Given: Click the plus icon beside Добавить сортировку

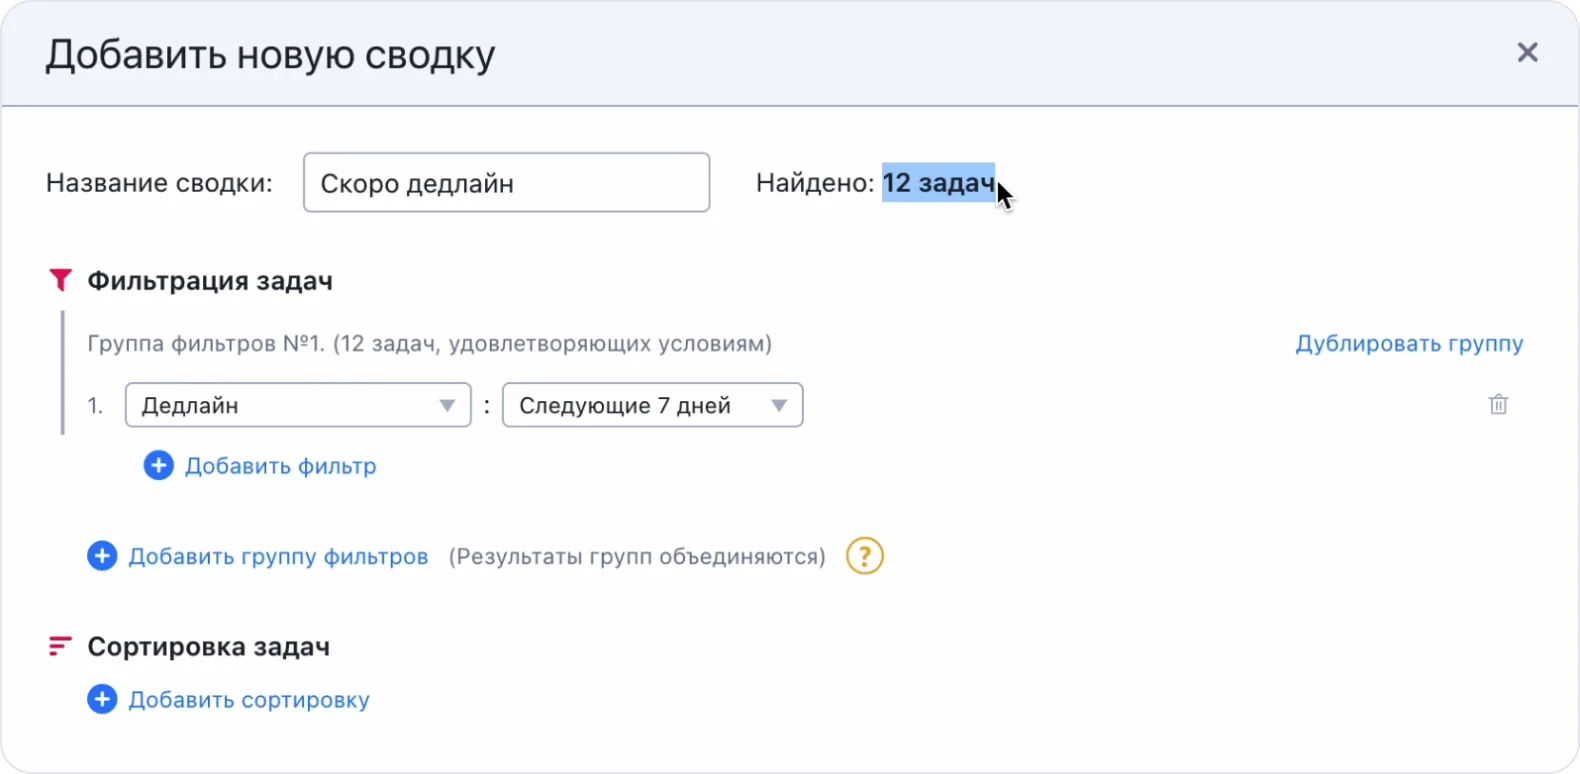Looking at the screenshot, I should tap(102, 700).
